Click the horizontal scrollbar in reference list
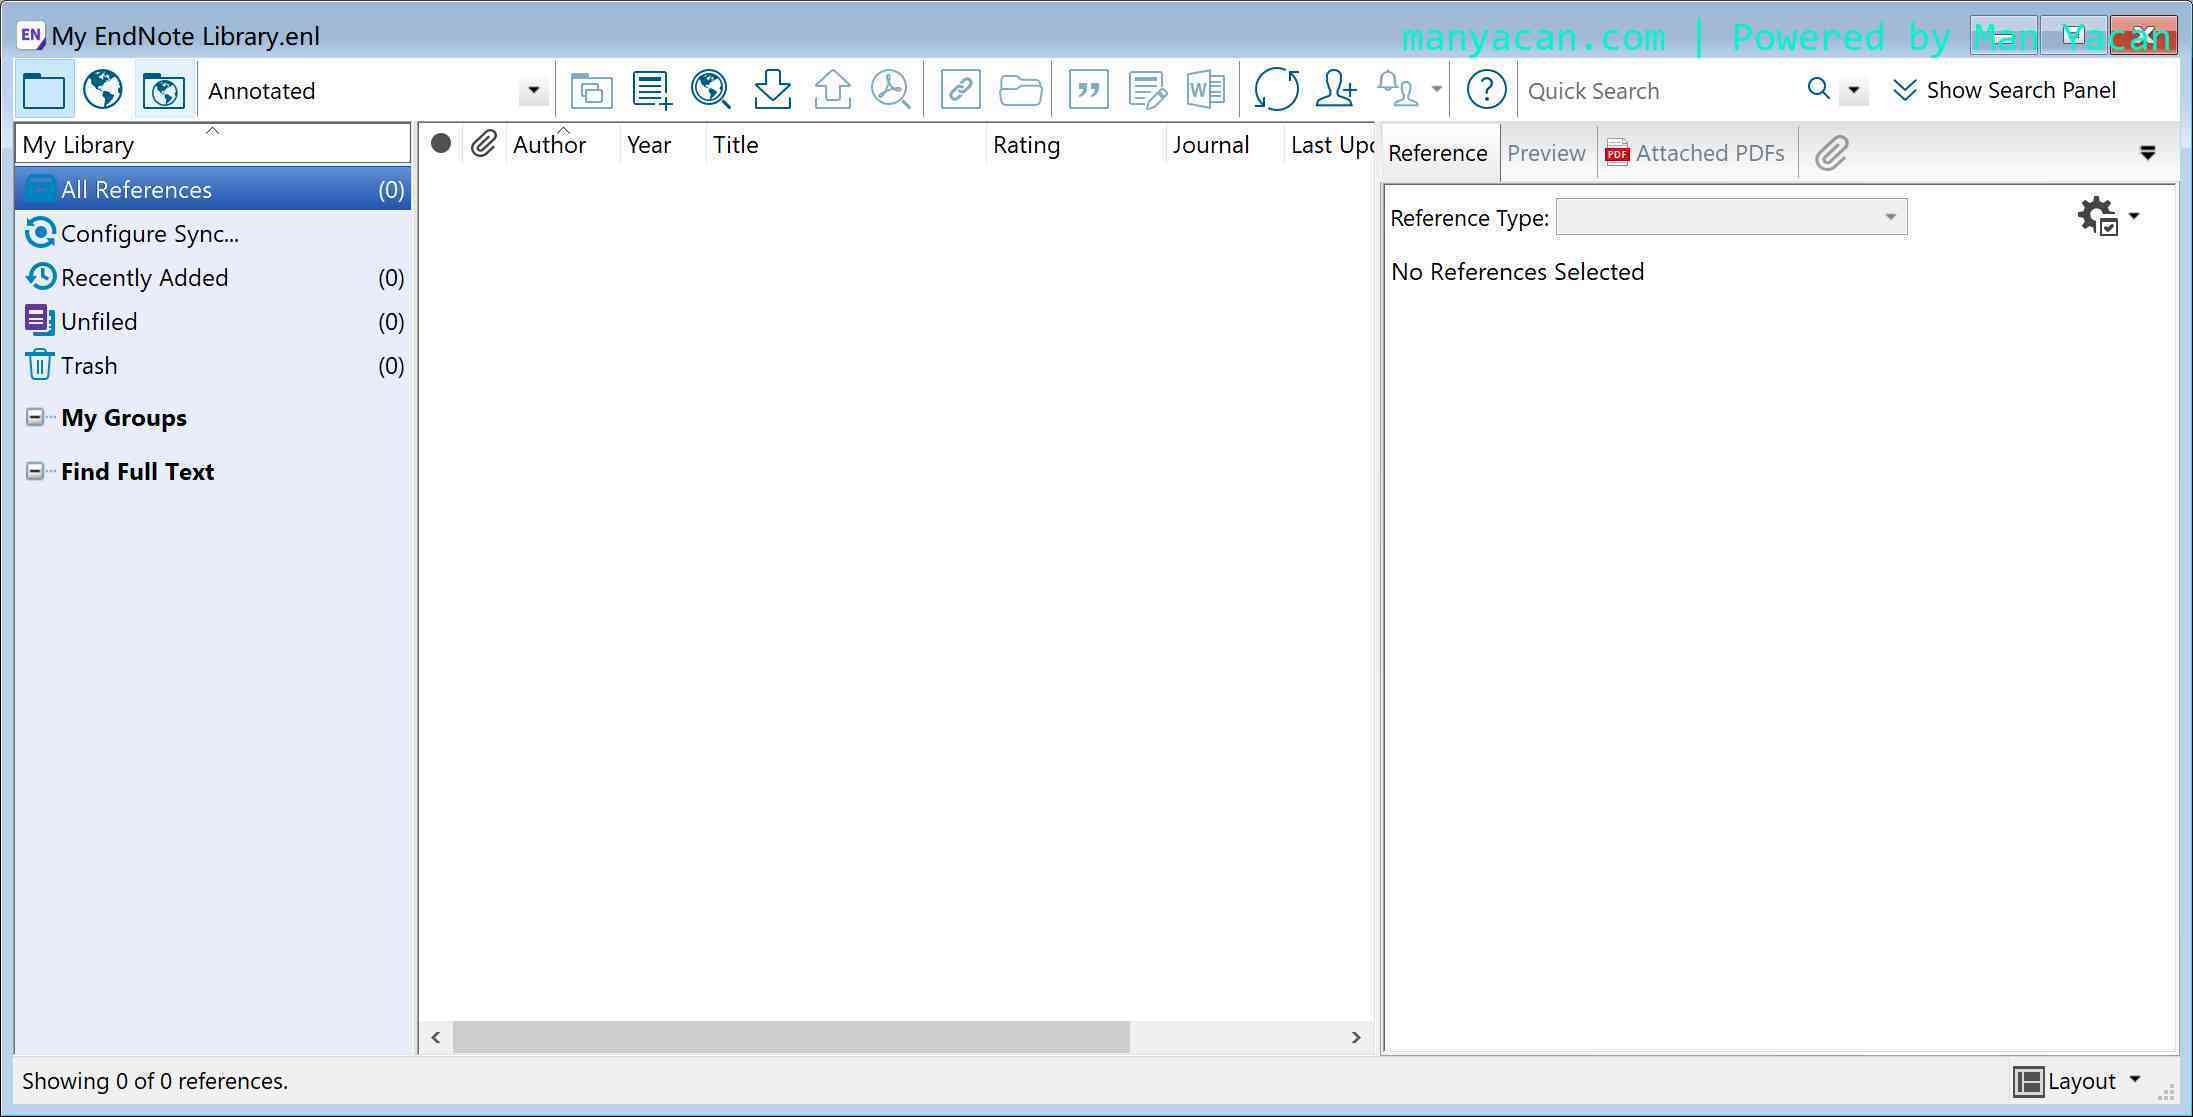2193x1117 pixels. (790, 1037)
